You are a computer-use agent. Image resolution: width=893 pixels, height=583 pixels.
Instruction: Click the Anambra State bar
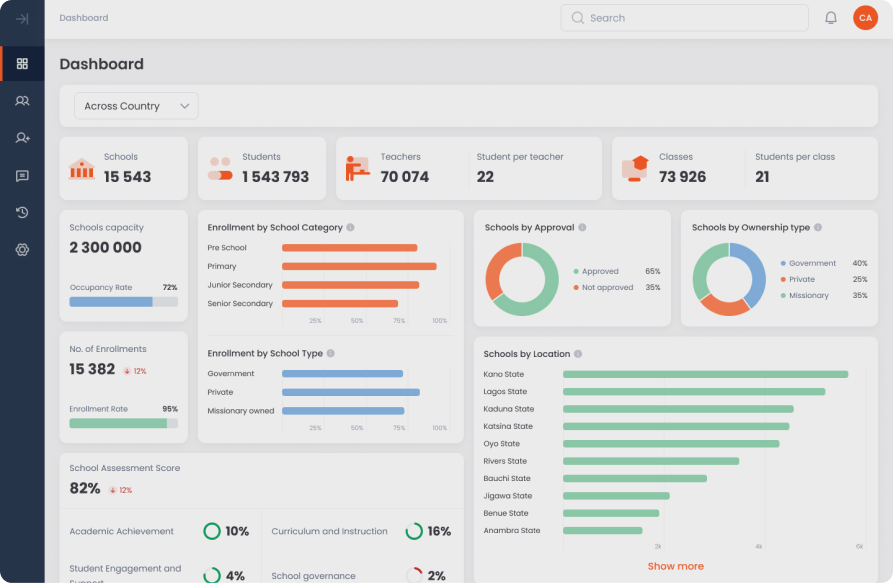[x=603, y=531]
